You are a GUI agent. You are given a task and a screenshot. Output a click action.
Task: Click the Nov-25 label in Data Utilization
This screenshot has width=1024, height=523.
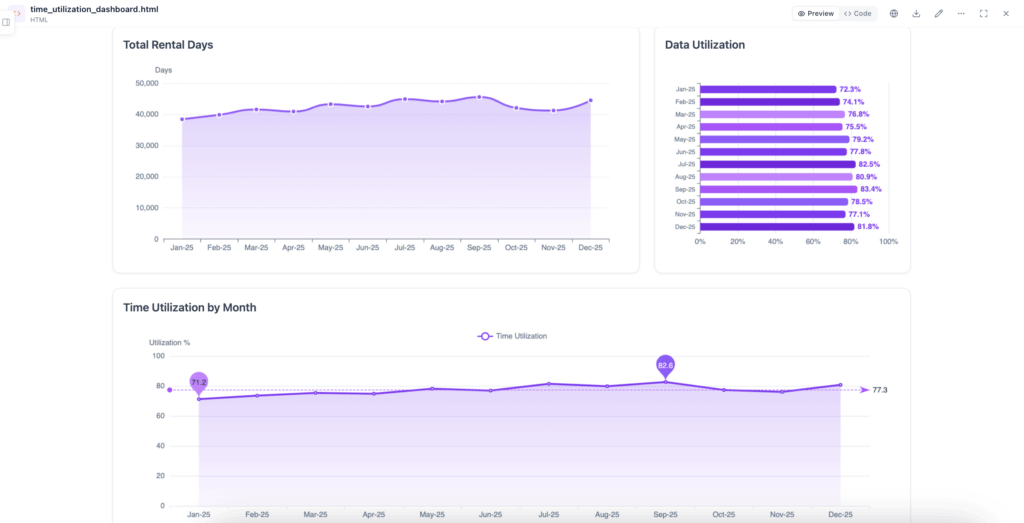pos(685,214)
